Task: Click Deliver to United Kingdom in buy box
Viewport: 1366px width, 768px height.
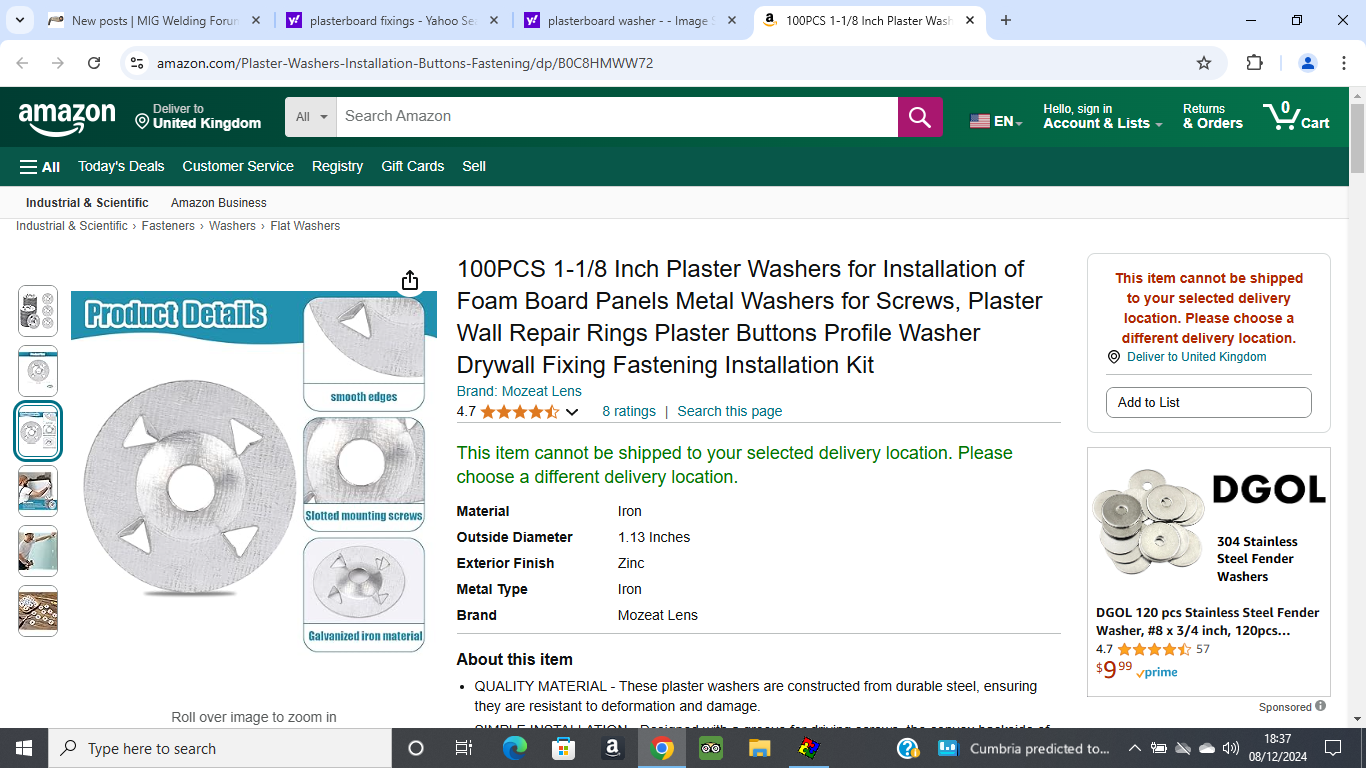Action: 1196,357
